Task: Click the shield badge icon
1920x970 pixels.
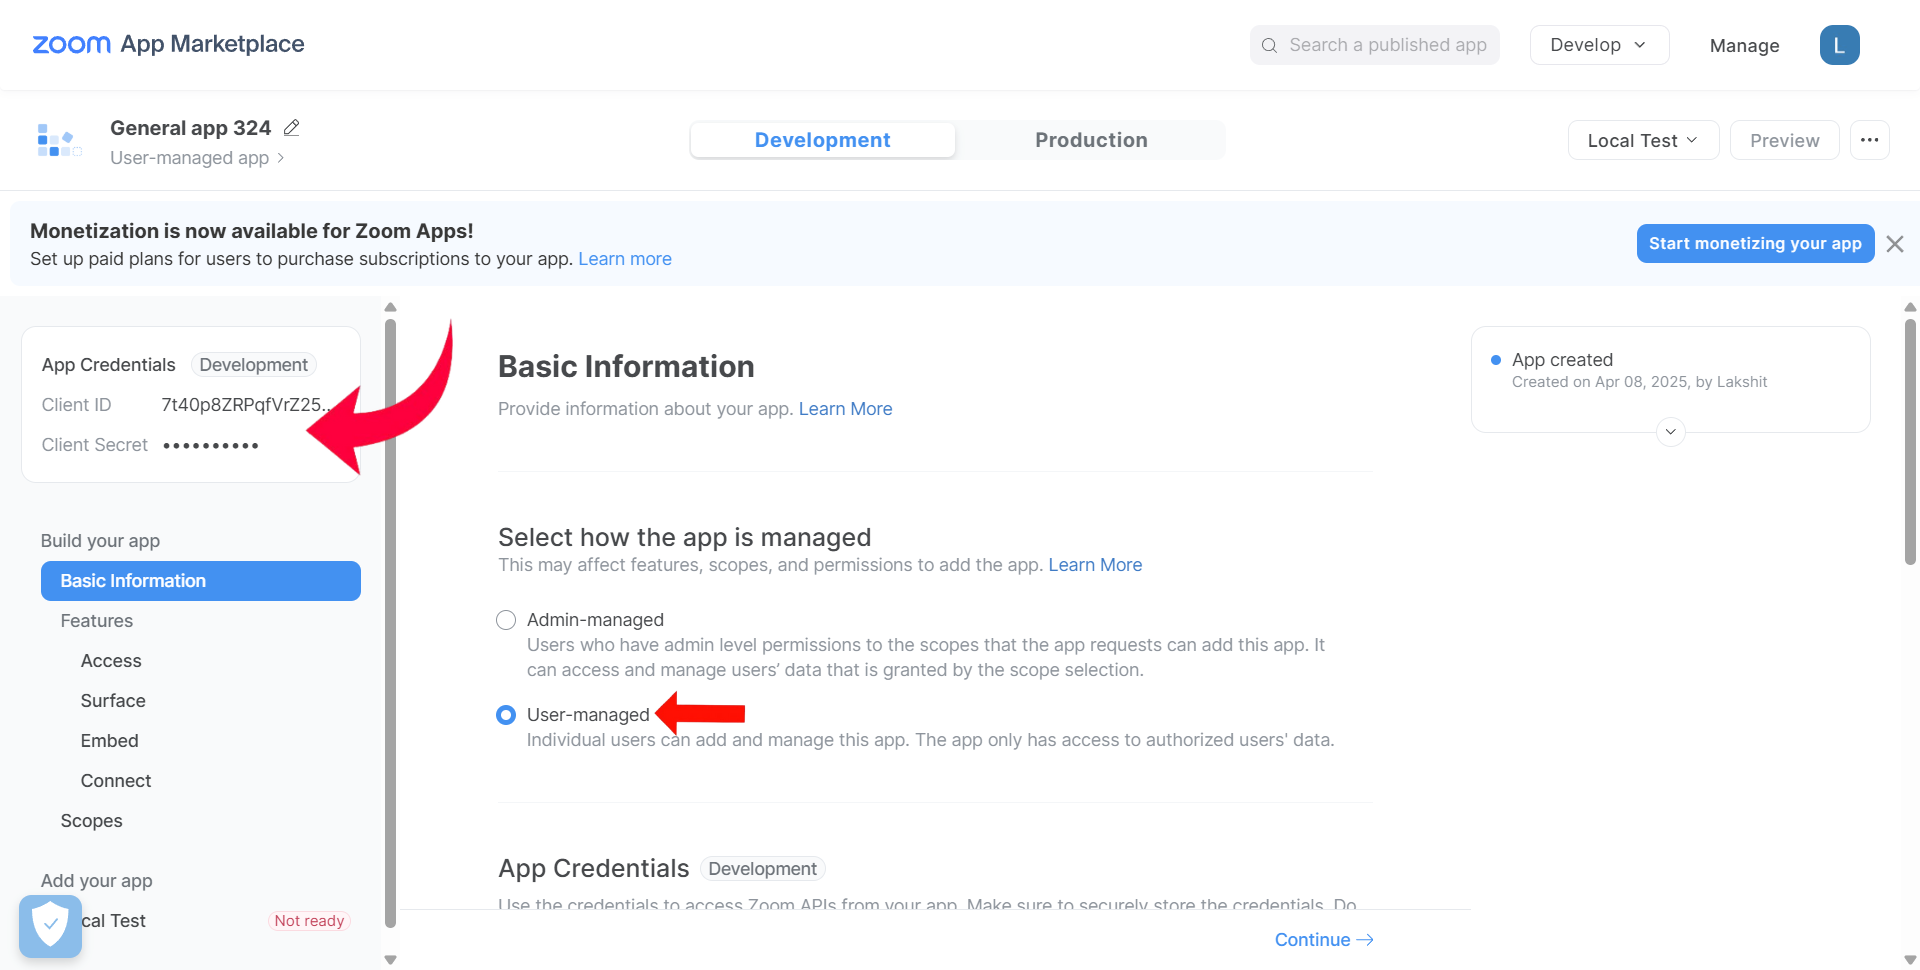Action: point(50,926)
